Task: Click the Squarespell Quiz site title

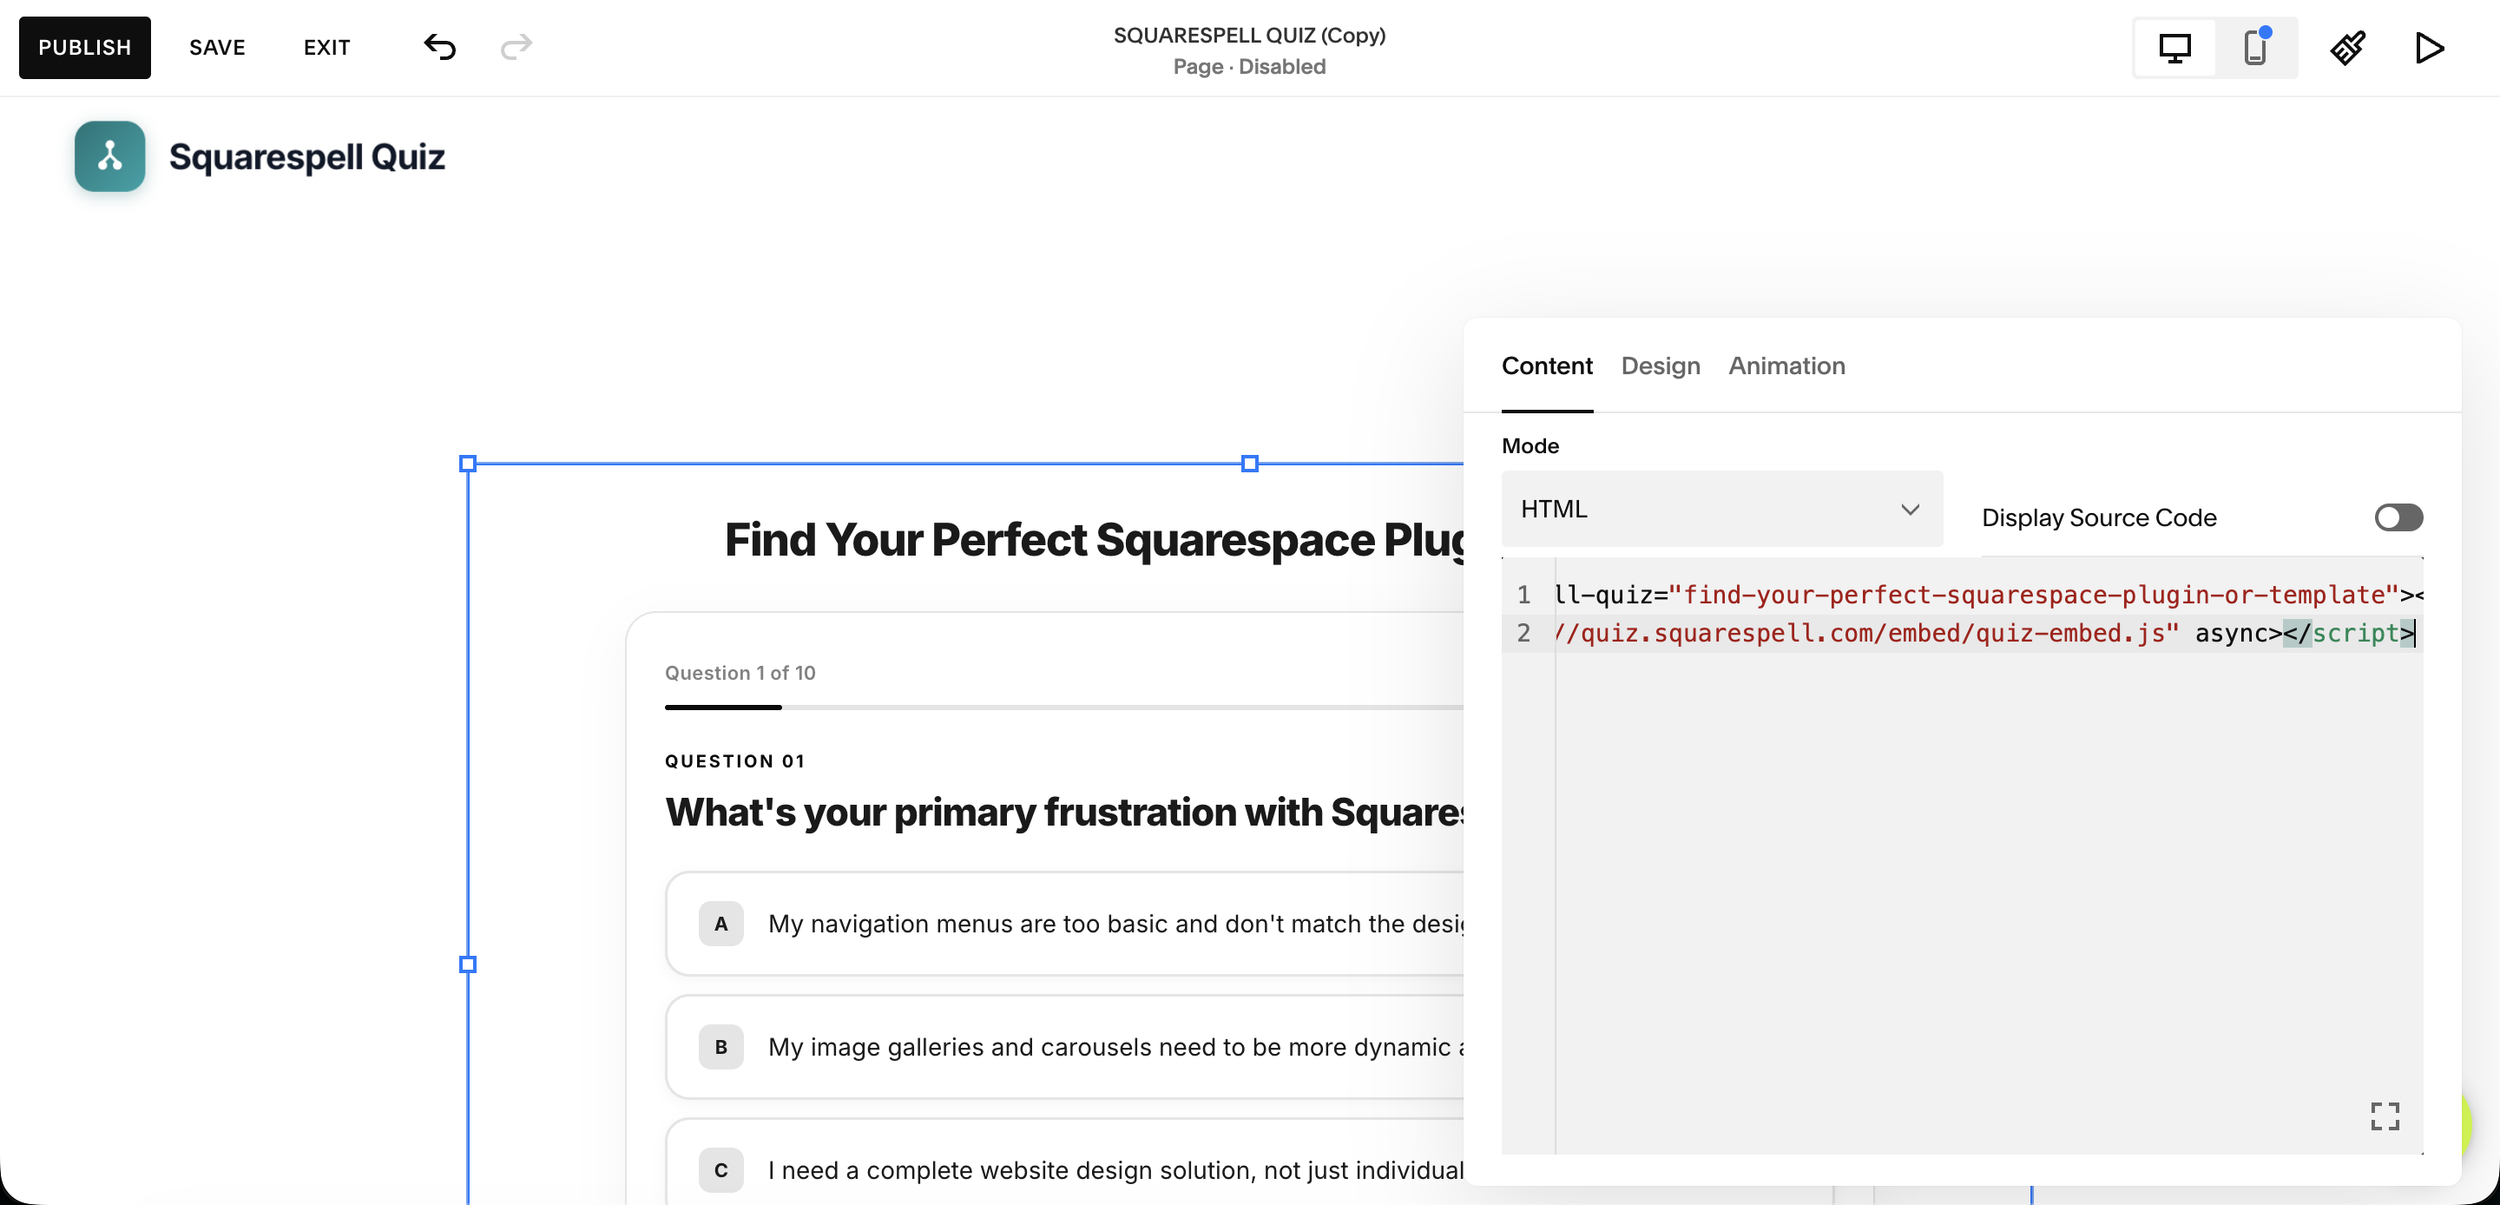Action: pyautogui.click(x=307, y=157)
